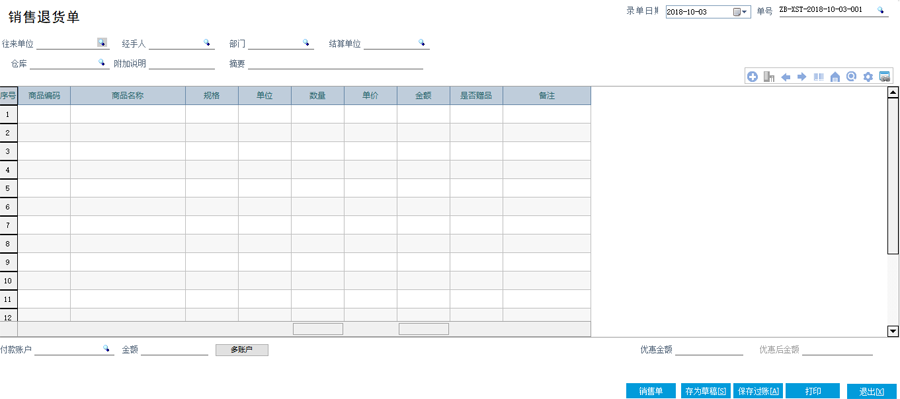This screenshot has height=399, width=900.
Task: Click the 金额 total box in footer
Action: pos(424,329)
